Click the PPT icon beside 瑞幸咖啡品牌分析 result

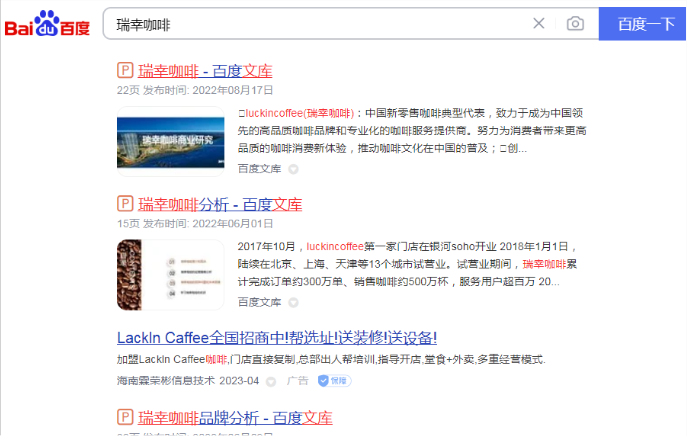coord(125,417)
